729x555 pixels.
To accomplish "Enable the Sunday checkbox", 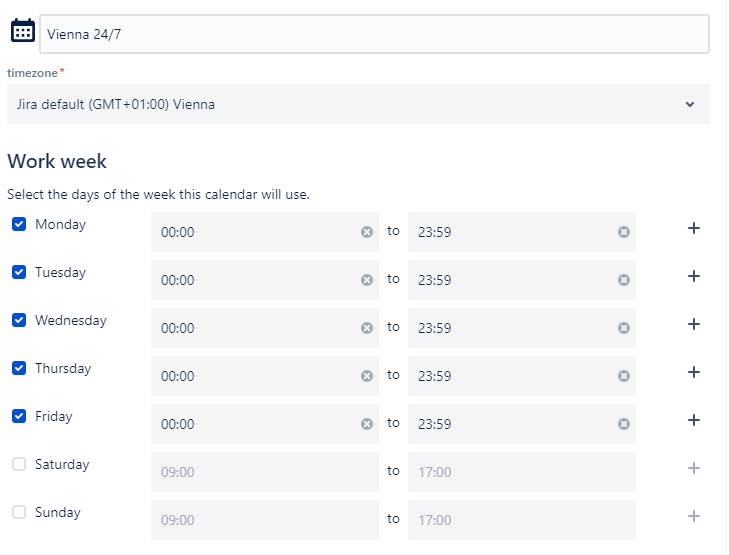I will coord(19,512).
